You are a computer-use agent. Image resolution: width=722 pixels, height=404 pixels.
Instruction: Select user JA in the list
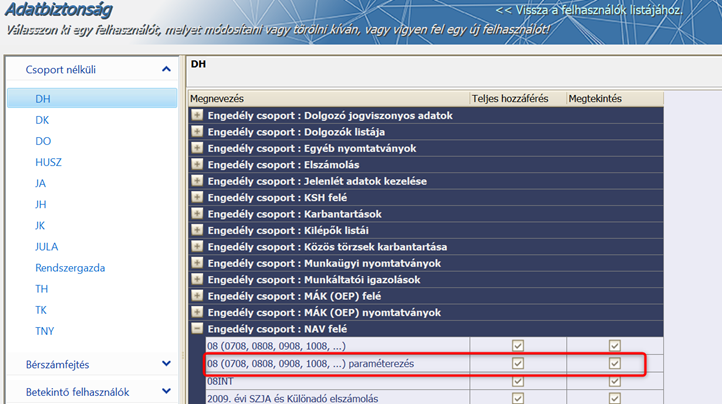click(41, 184)
